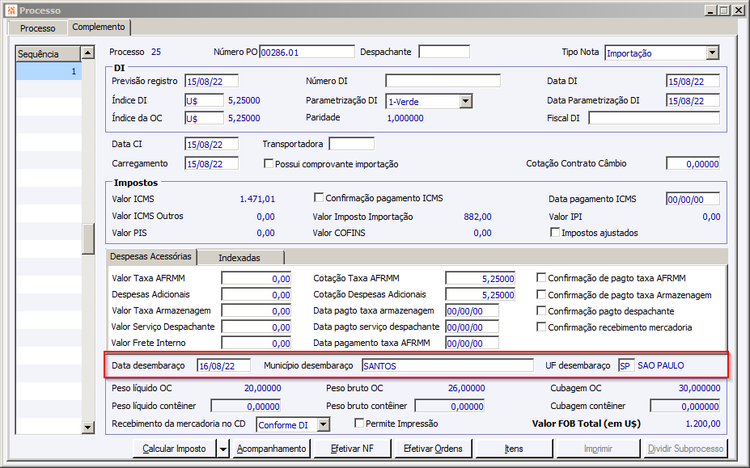Enable Possui comprovante importação checkbox

[x=268, y=164]
